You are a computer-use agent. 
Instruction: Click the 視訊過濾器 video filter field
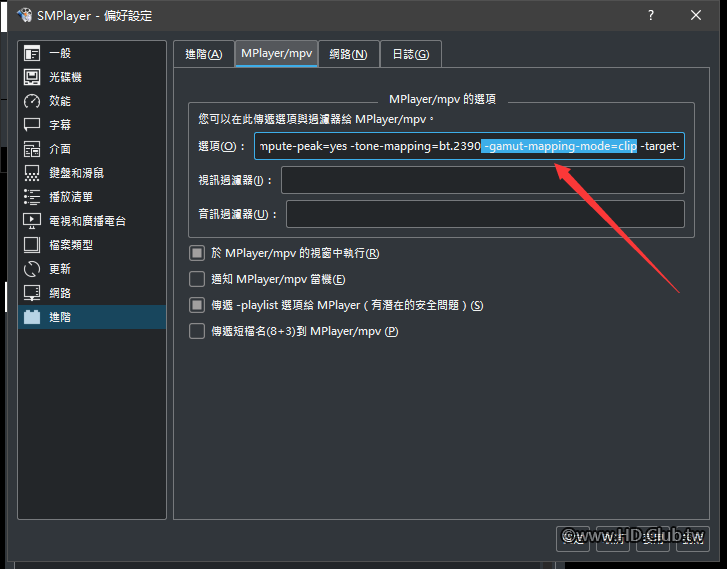pos(483,180)
